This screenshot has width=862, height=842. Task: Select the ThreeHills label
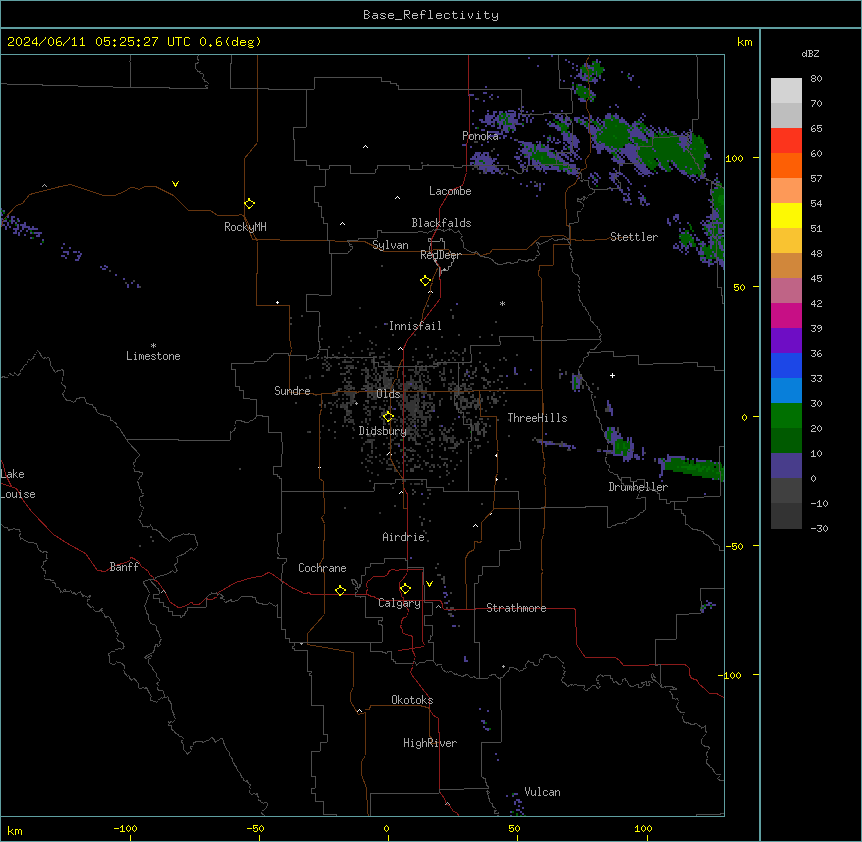coord(537,418)
